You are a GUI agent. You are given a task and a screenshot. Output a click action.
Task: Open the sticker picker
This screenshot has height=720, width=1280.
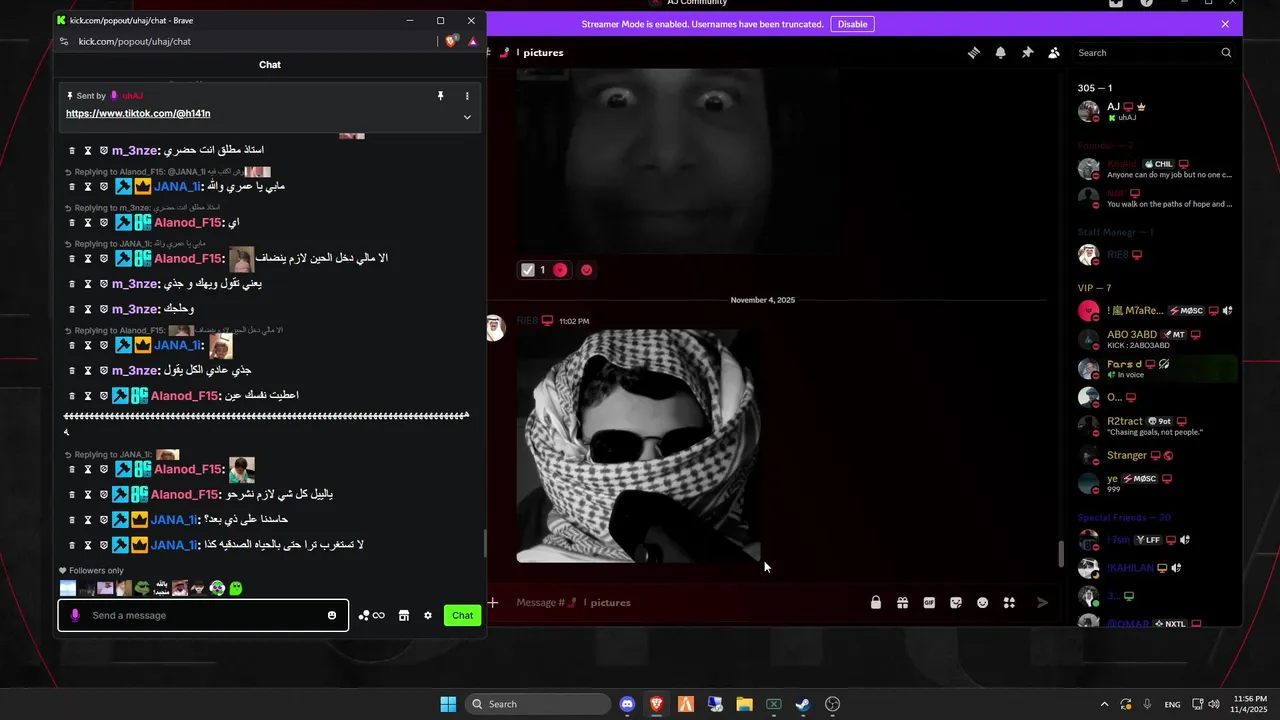point(956,603)
